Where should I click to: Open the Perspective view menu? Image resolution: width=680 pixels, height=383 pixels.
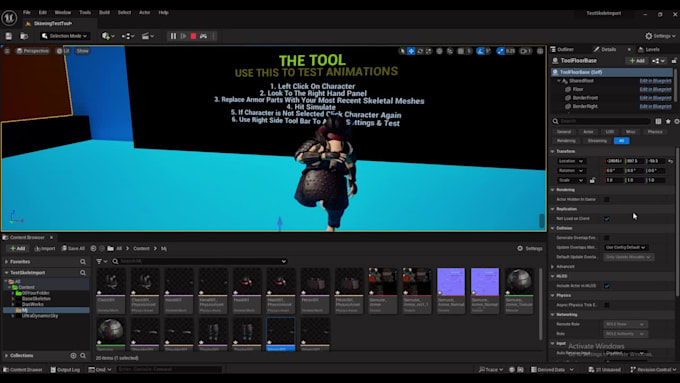(x=33, y=51)
